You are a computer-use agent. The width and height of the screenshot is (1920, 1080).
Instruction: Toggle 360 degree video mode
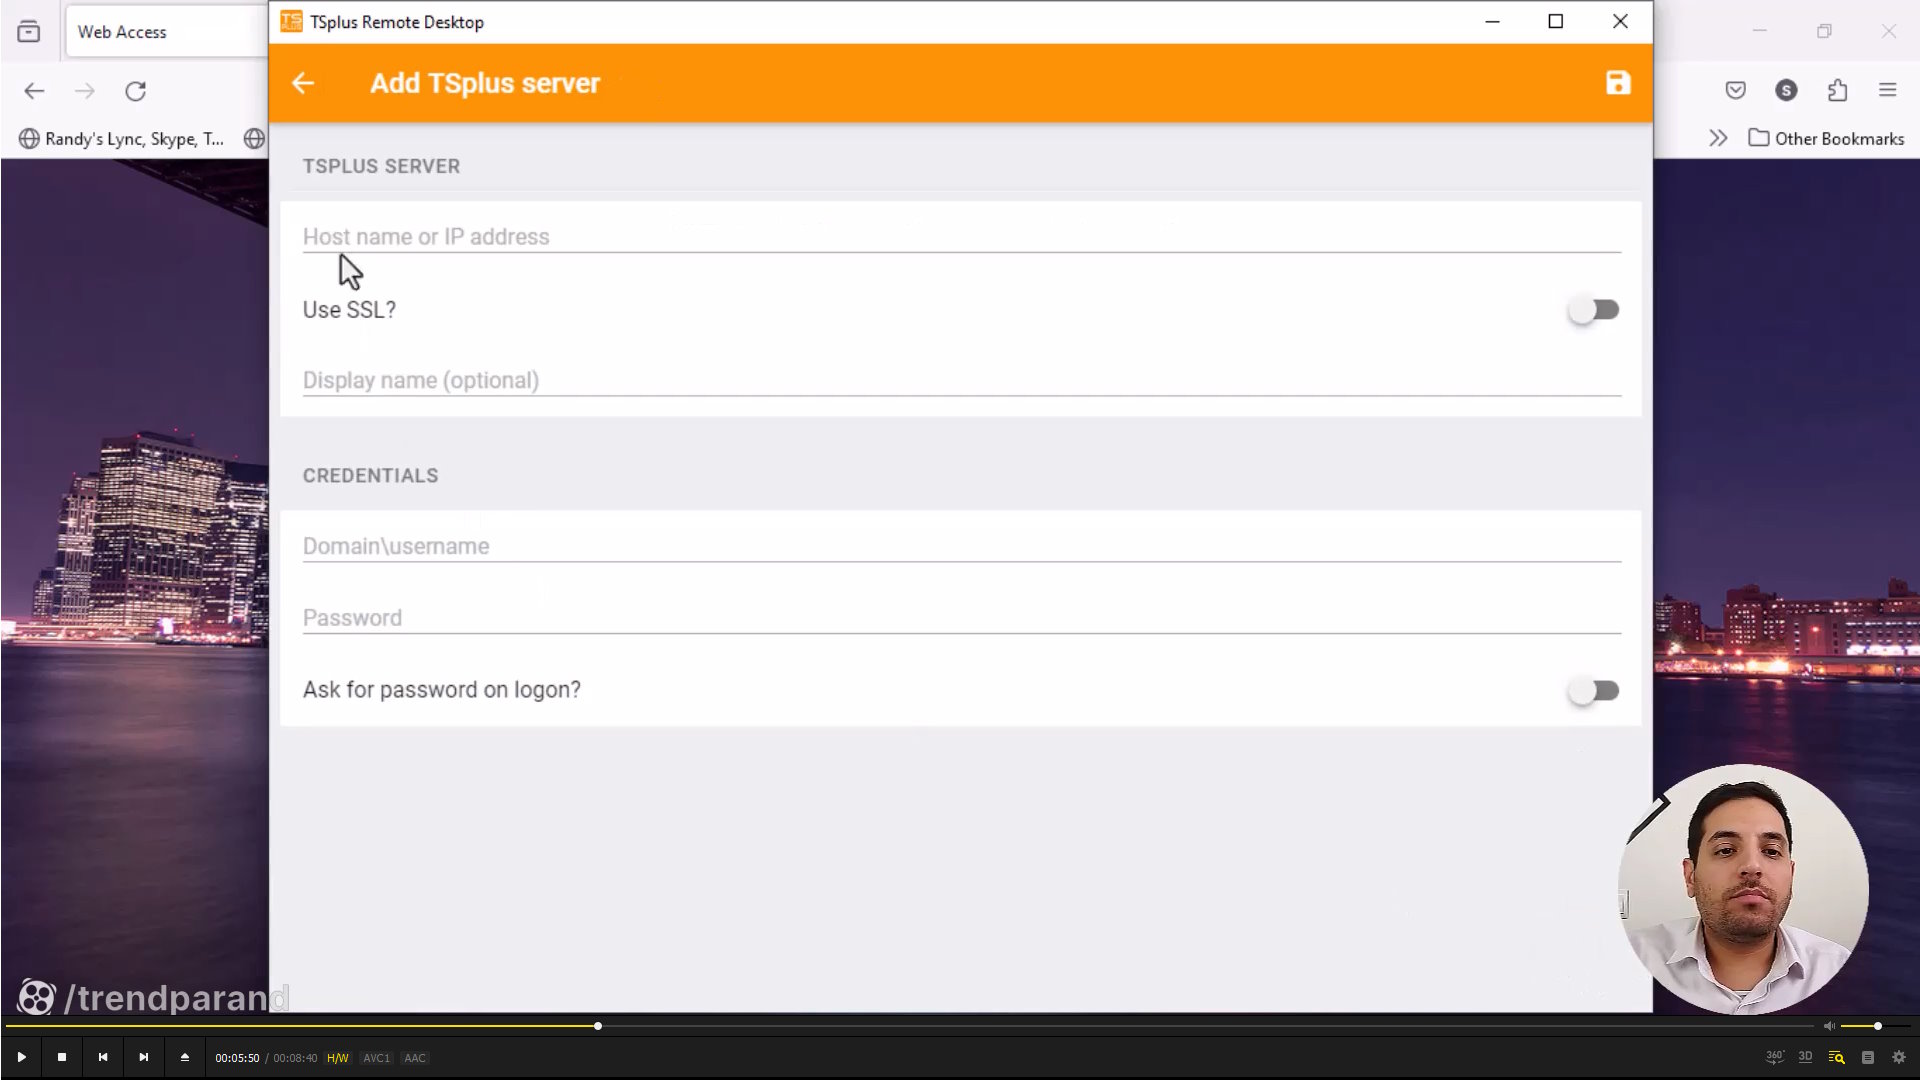pyautogui.click(x=1775, y=1057)
